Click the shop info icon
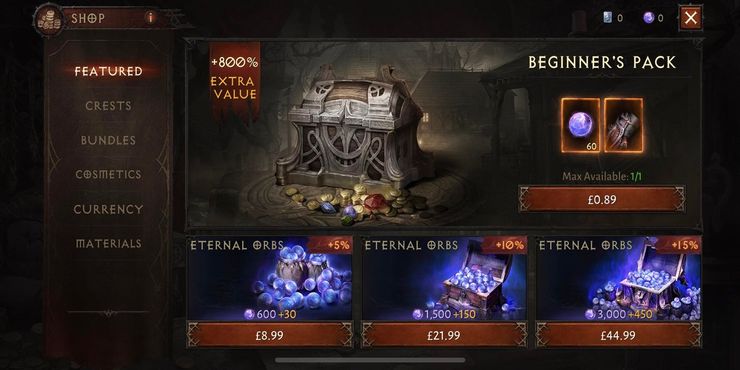Viewport: 740px width, 370px height. pyautogui.click(x=151, y=18)
